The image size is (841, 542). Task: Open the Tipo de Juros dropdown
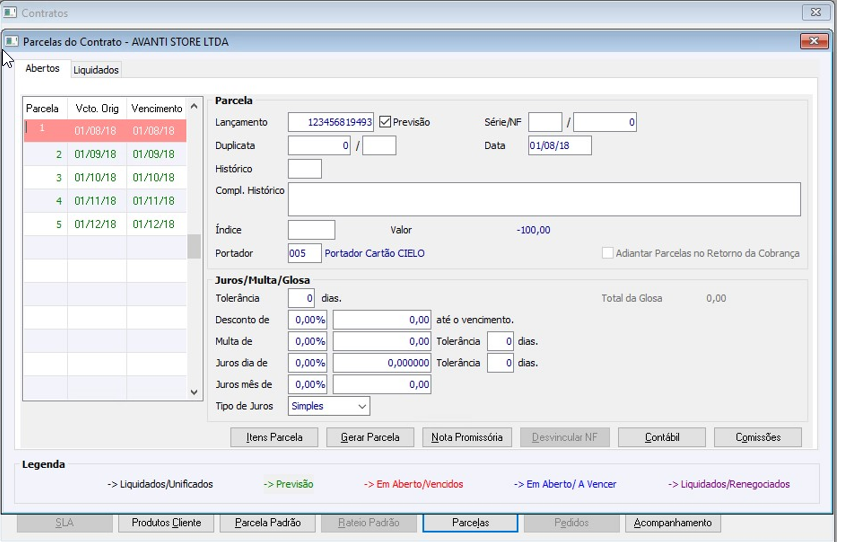pyautogui.click(x=329, y=406)
